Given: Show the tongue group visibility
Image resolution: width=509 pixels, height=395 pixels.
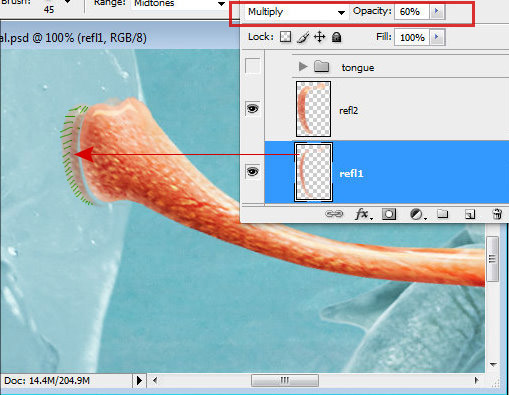Looking at the screenshot, I should coord(252,66).
